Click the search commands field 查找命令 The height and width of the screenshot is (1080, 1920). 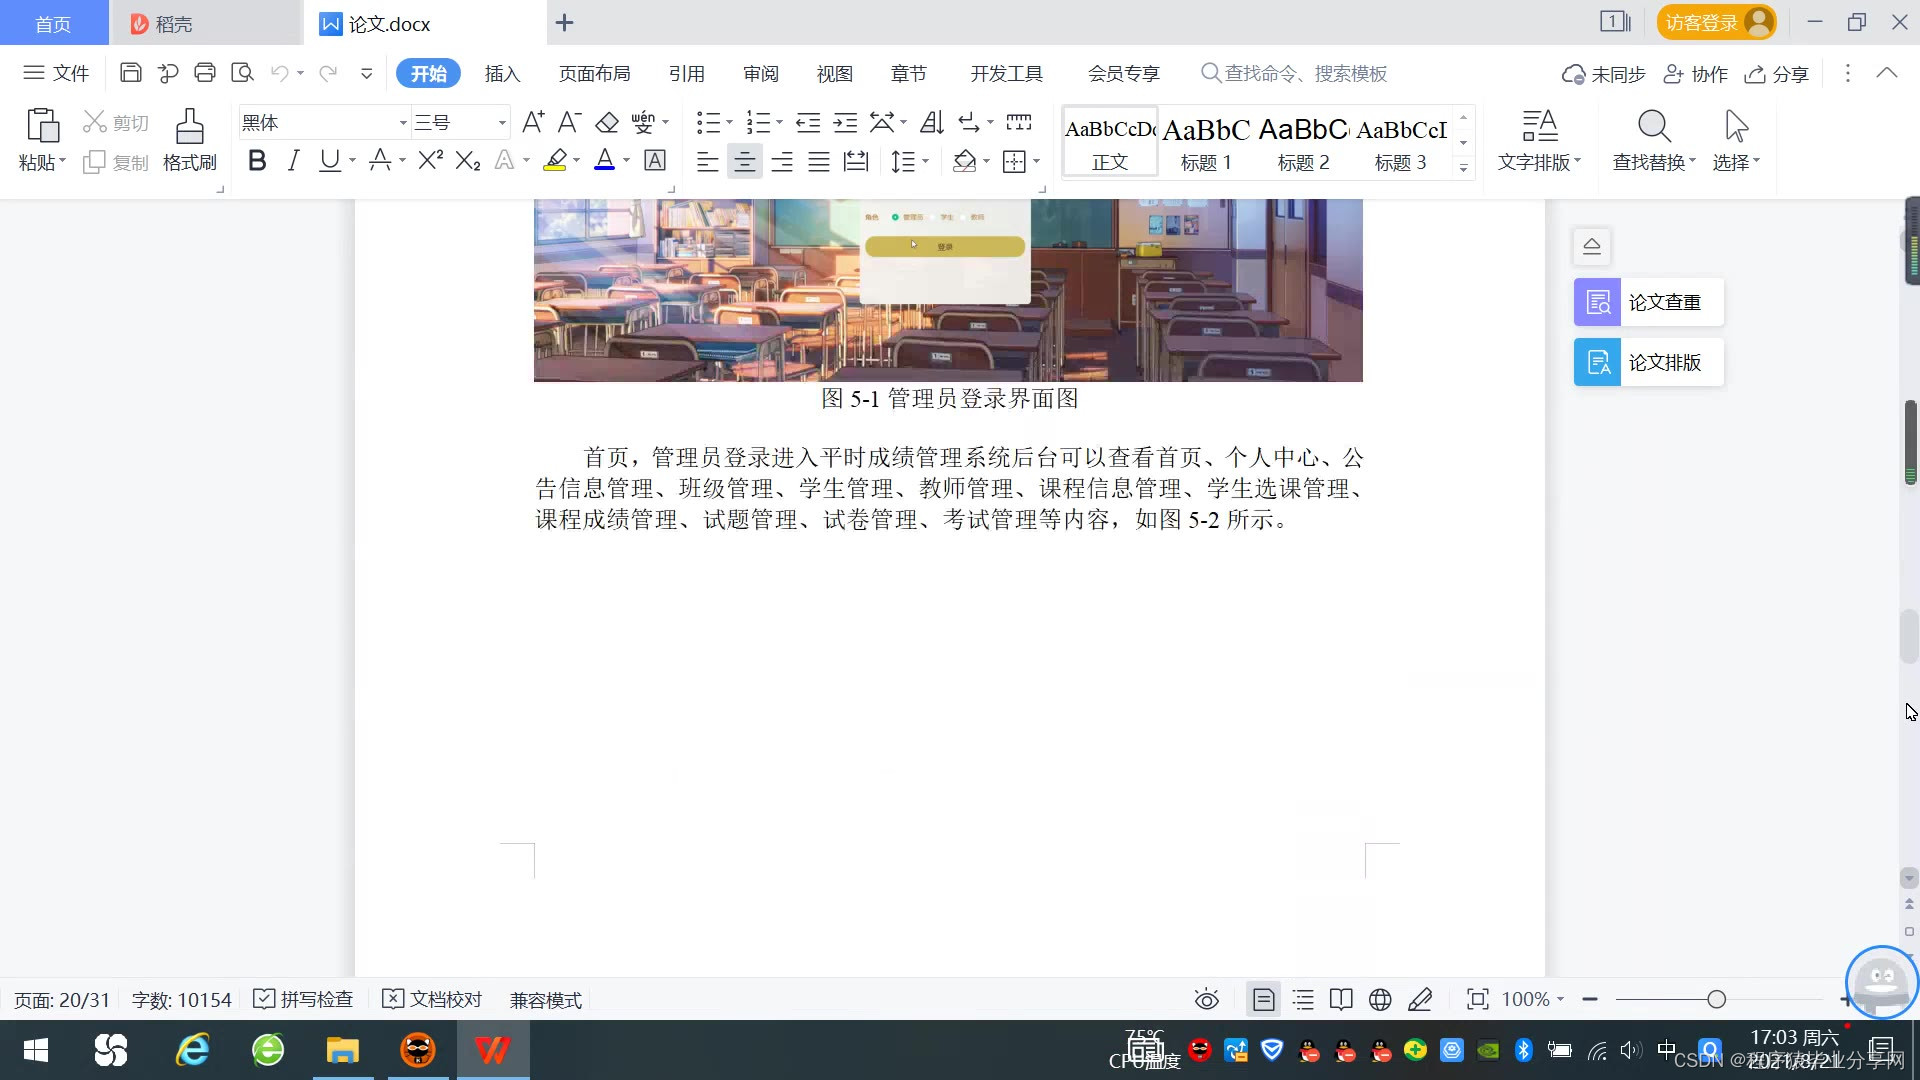[x=1295, y=73]
